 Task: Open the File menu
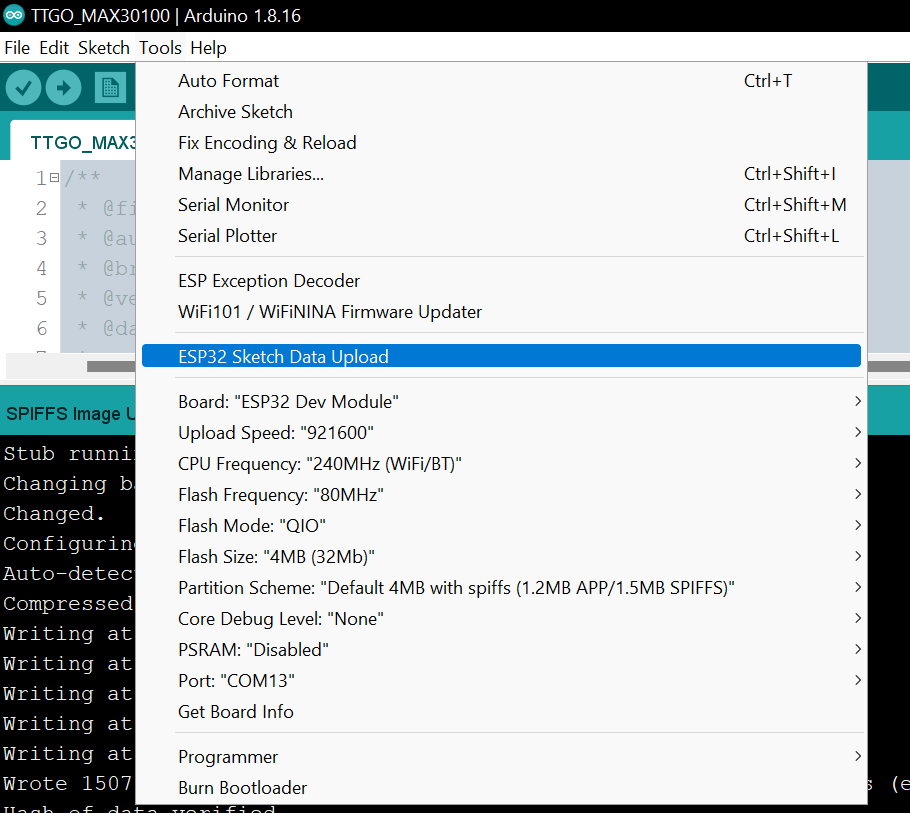click(17, 48)
